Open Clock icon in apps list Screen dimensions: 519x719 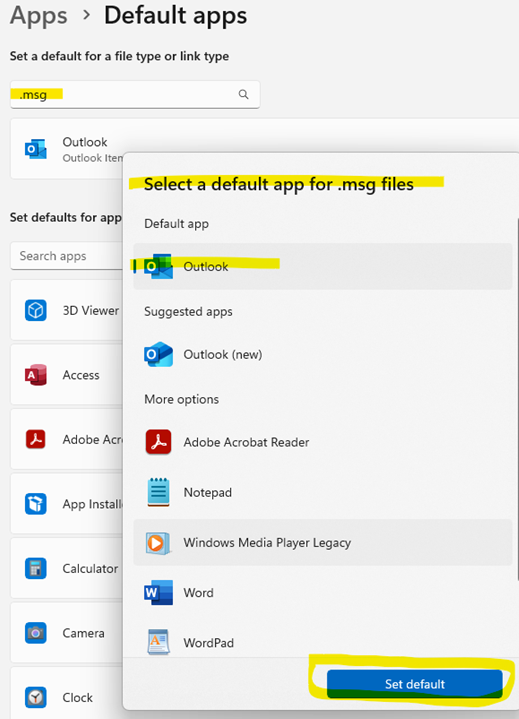(x=35, y=697)
